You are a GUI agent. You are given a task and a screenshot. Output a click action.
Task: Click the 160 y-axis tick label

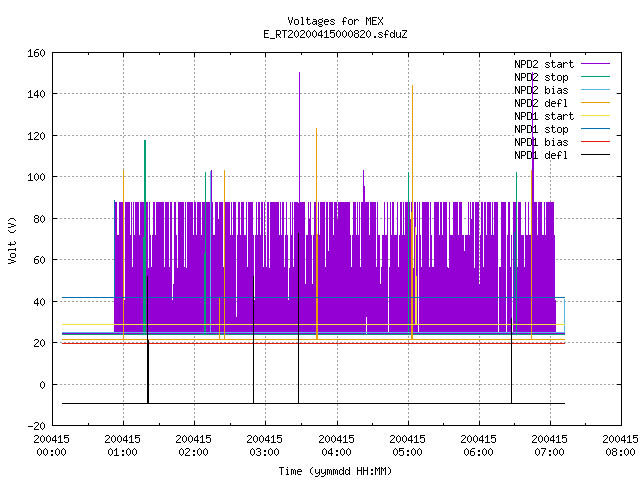pyautogui.click(x=36, y=53)
